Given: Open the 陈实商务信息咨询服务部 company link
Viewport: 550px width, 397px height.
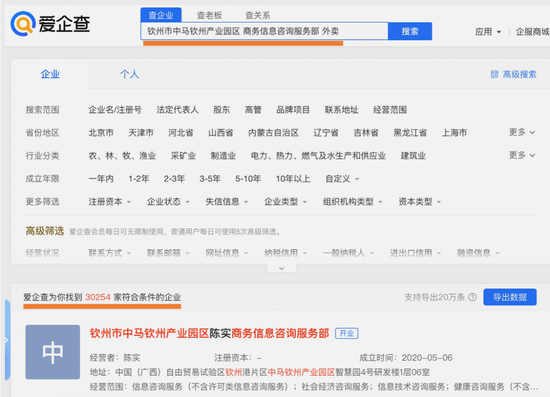Looking at the screenshot, I should click(209, 333).
